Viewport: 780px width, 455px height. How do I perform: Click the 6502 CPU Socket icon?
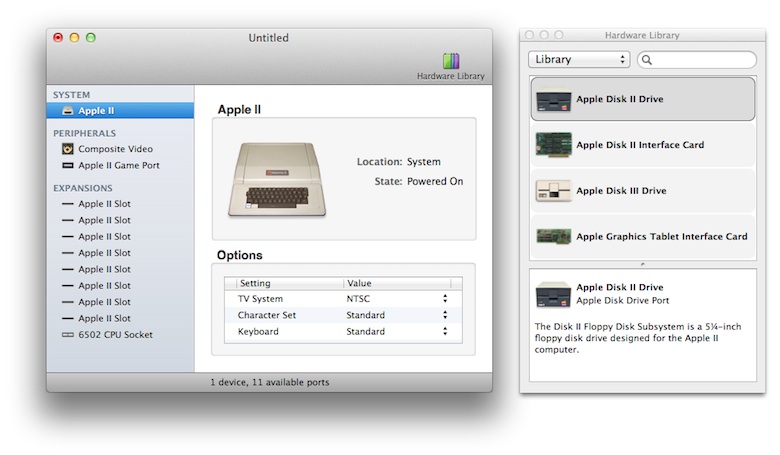[68, 335]
